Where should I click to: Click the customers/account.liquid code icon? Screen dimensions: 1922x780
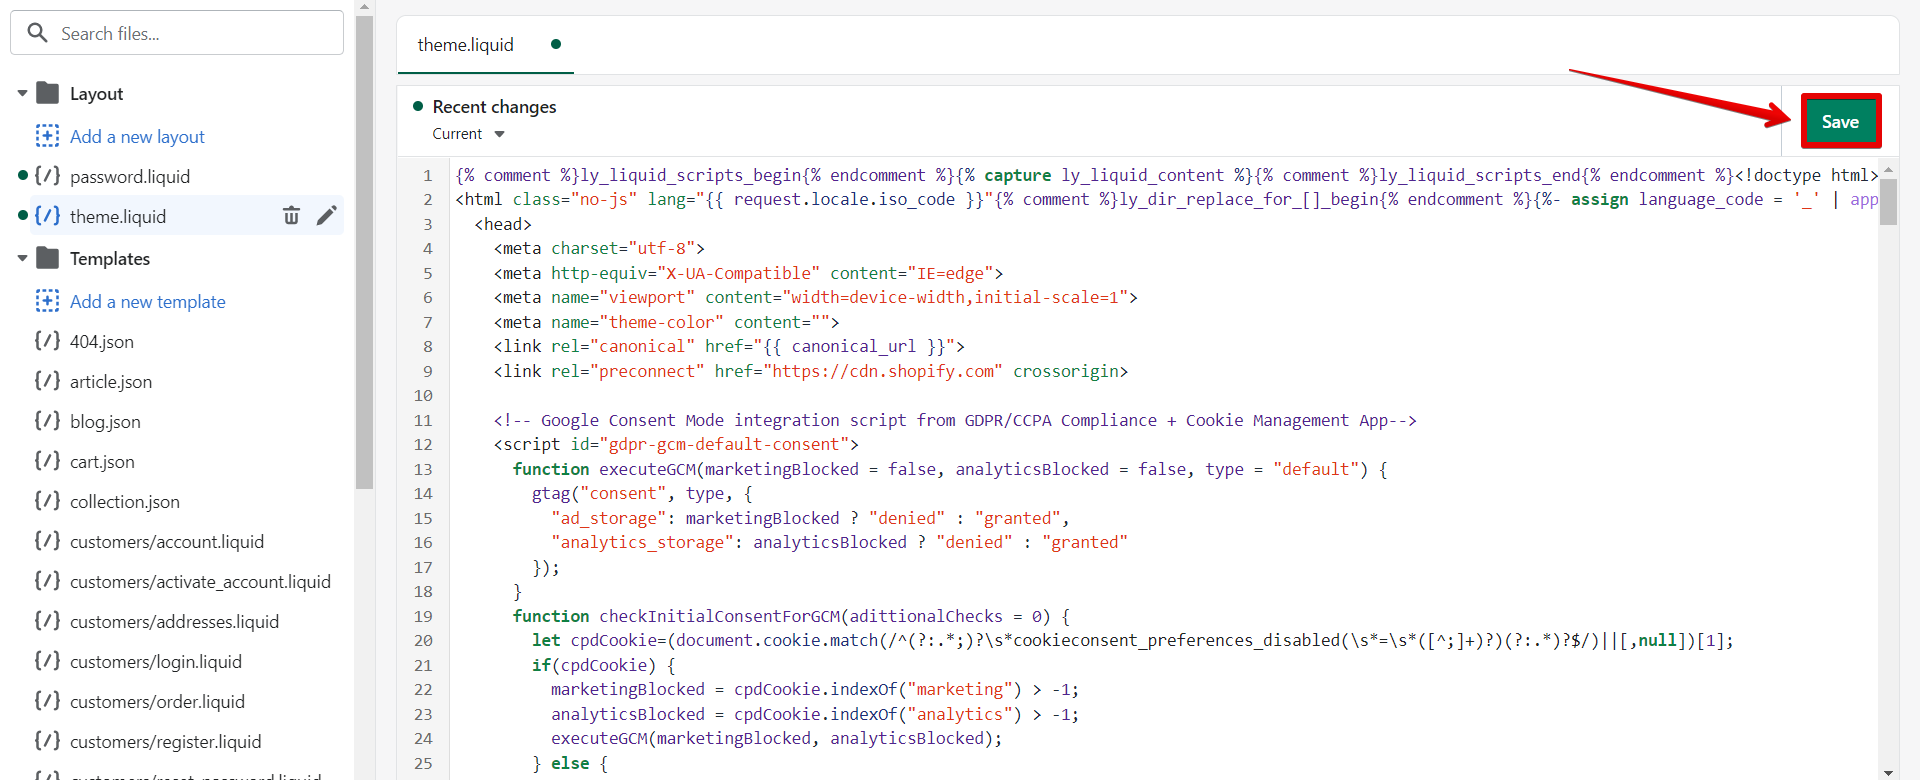(x=47, y=541)
